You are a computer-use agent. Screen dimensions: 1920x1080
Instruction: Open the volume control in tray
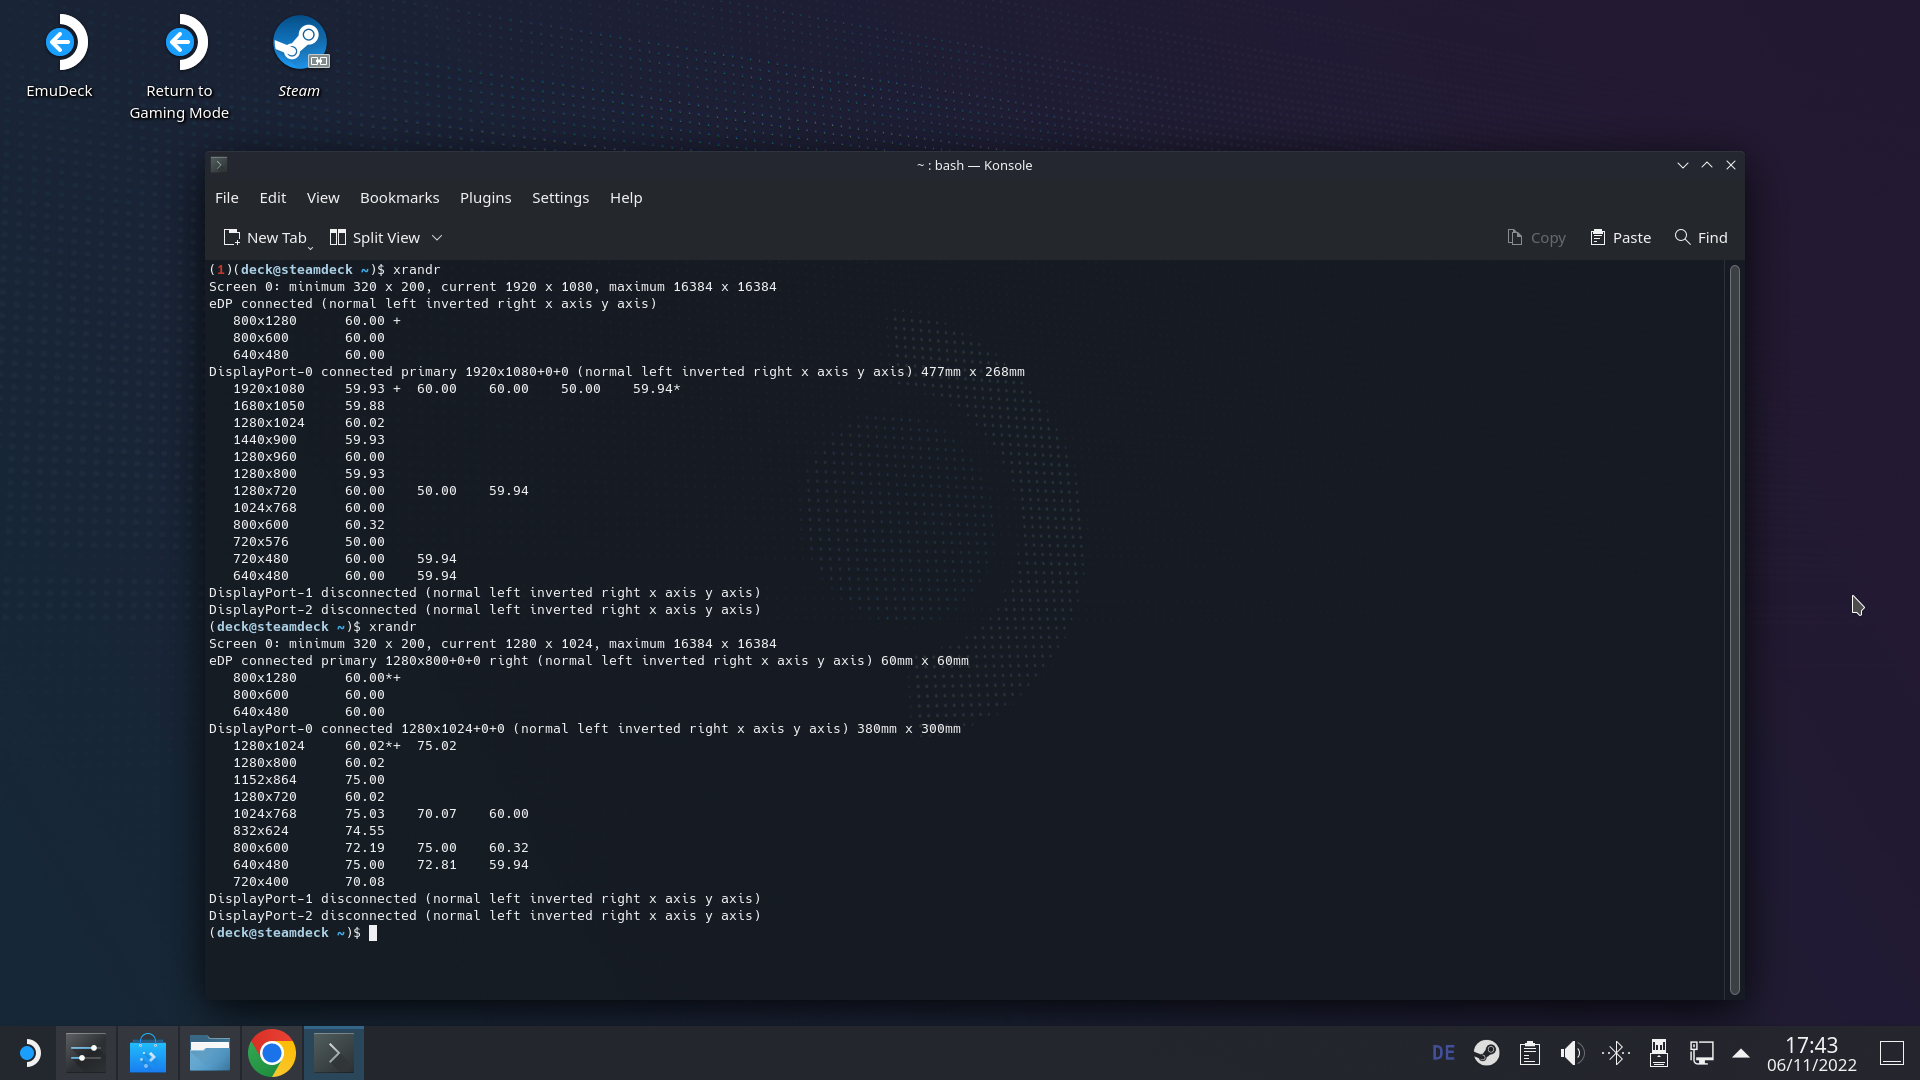tap(1572, 1053)
